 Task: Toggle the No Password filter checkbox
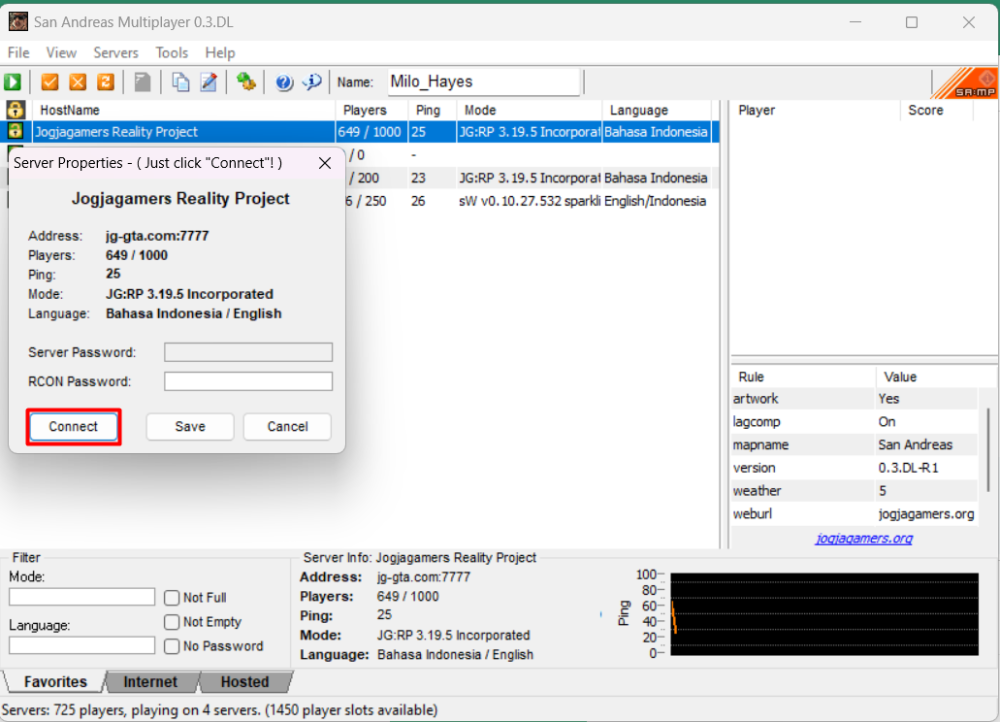[x=172, y=646]
